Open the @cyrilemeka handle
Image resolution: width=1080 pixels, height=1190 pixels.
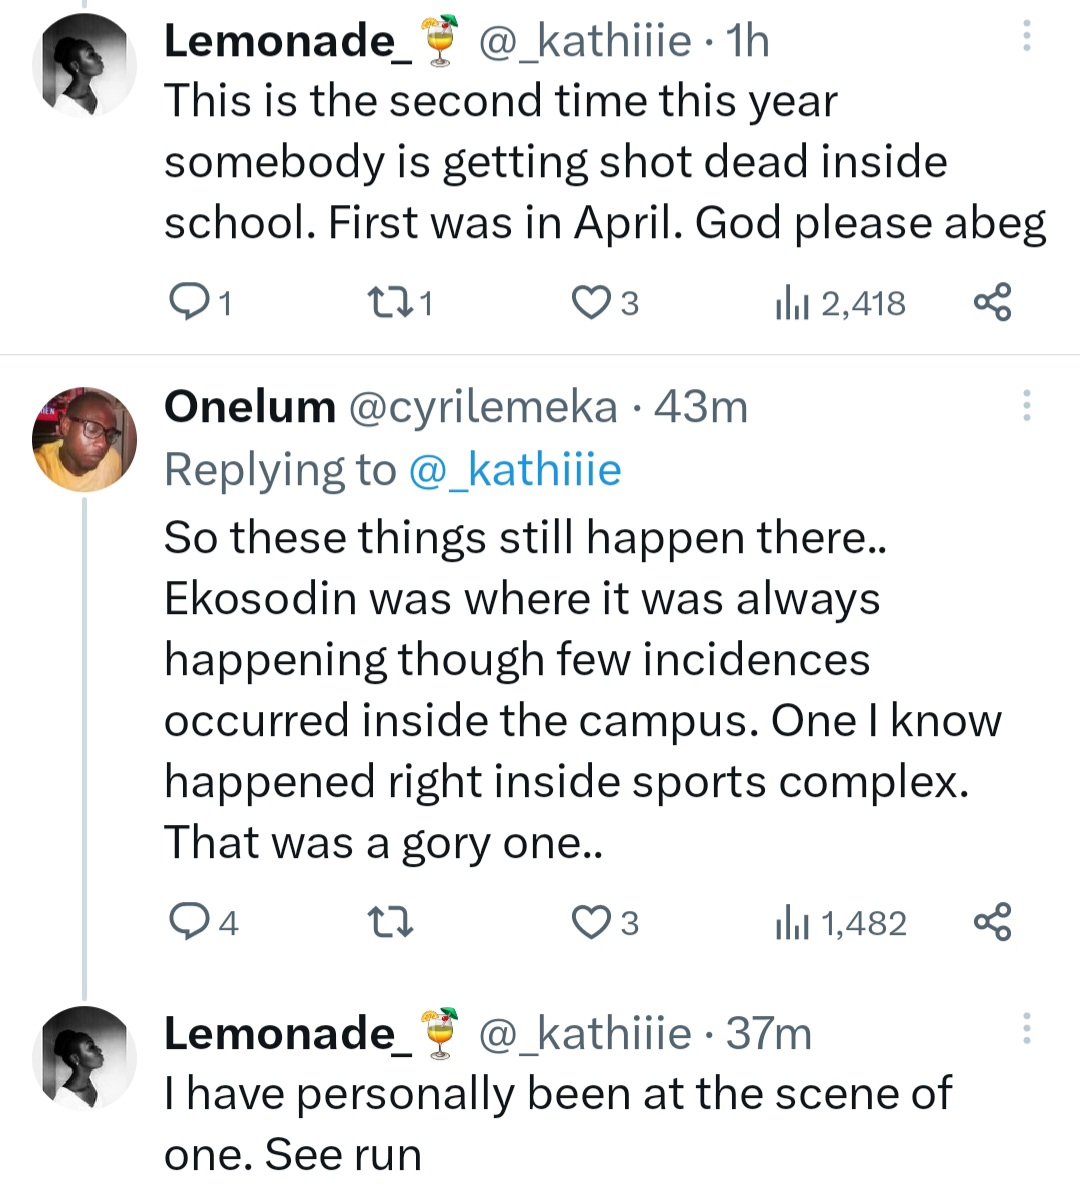point(482,407)
